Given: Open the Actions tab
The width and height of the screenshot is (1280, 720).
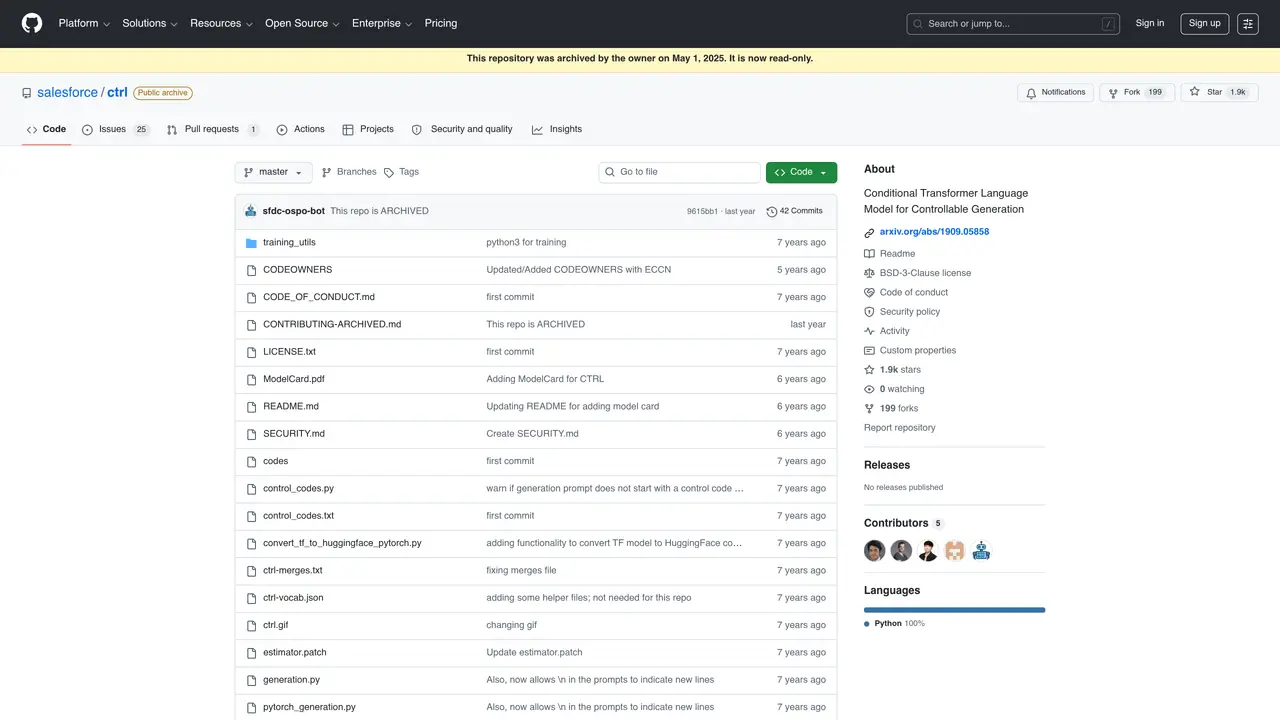Looking at the screenshot, I should (x=301, y=130).
